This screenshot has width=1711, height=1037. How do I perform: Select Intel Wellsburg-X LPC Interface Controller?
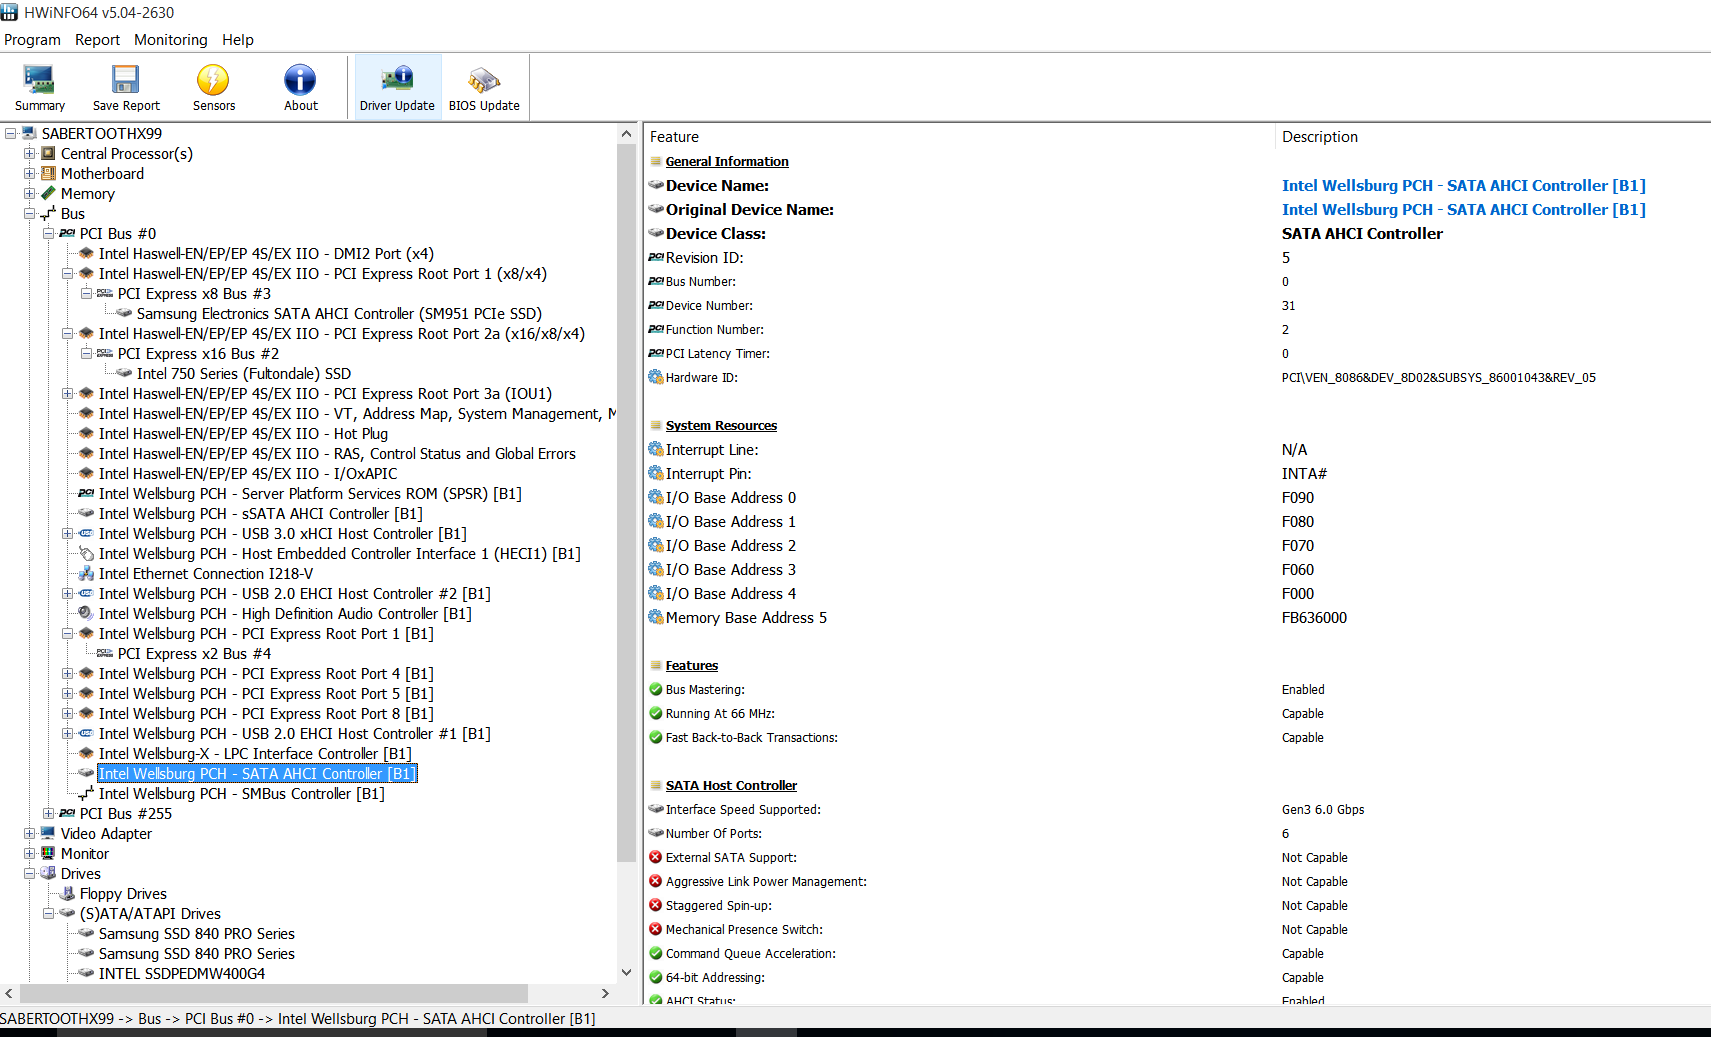(255, 753)
